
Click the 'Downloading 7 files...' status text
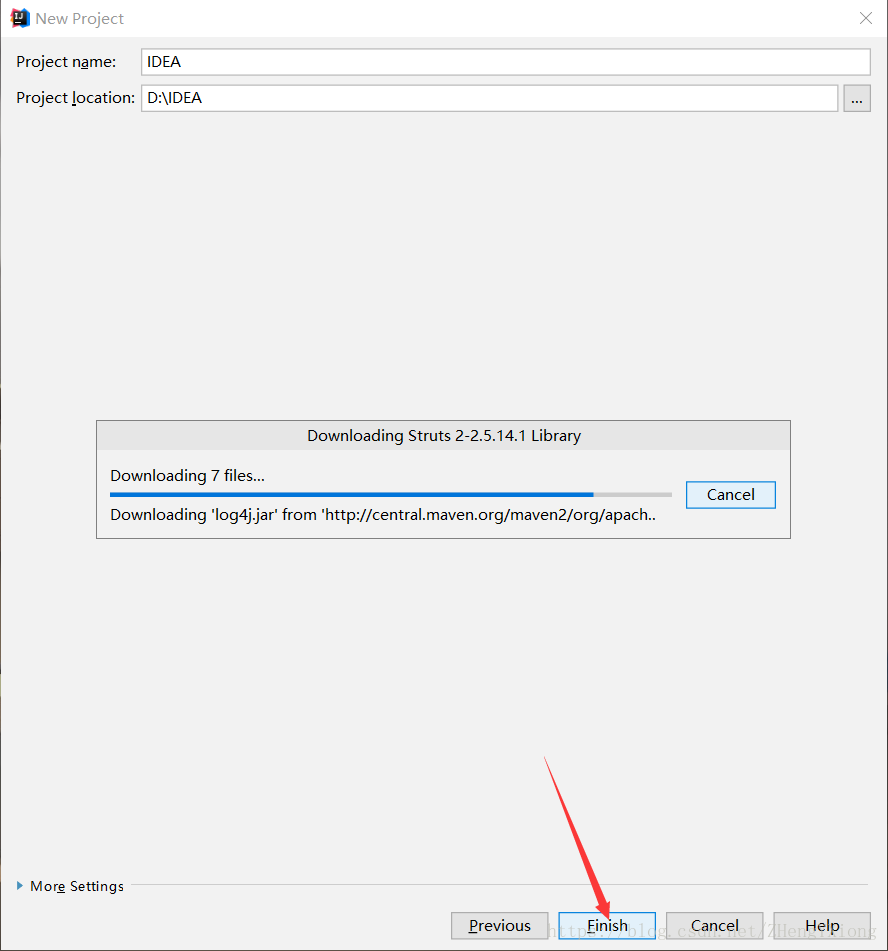(x=187, y=476)
